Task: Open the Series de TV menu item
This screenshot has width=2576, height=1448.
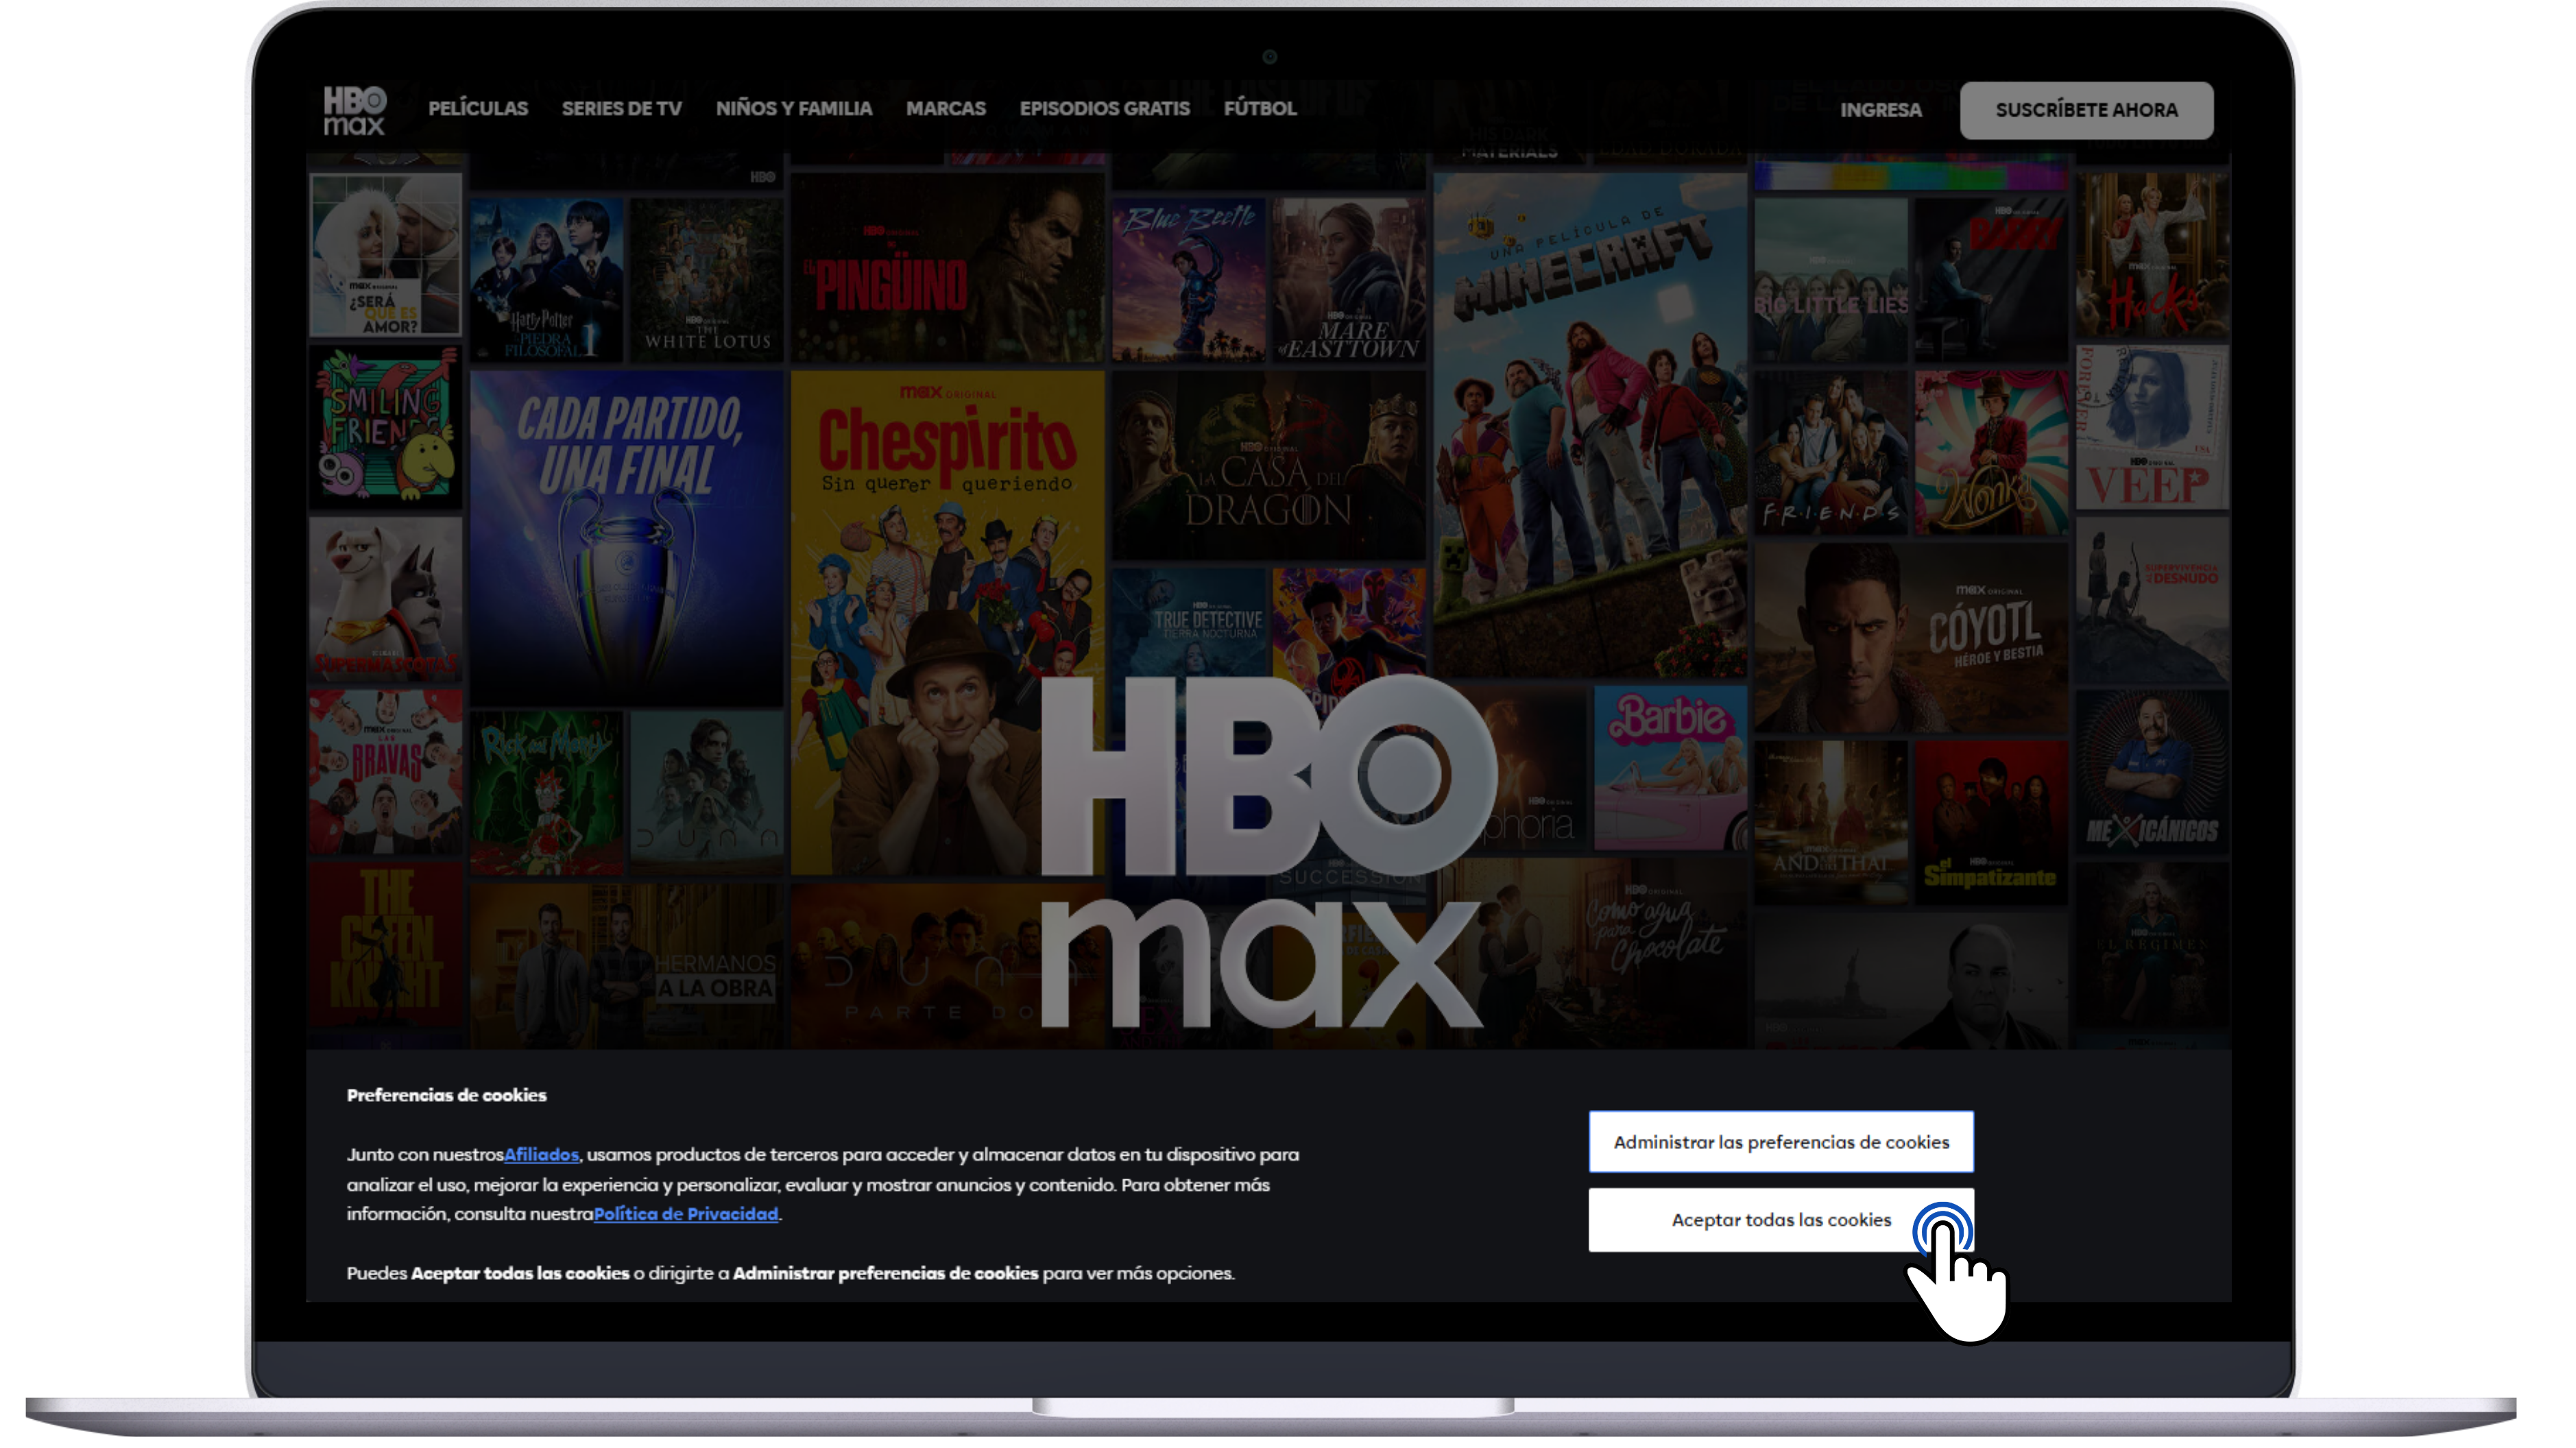Action: pyautogui.click(x=621, y=109)
